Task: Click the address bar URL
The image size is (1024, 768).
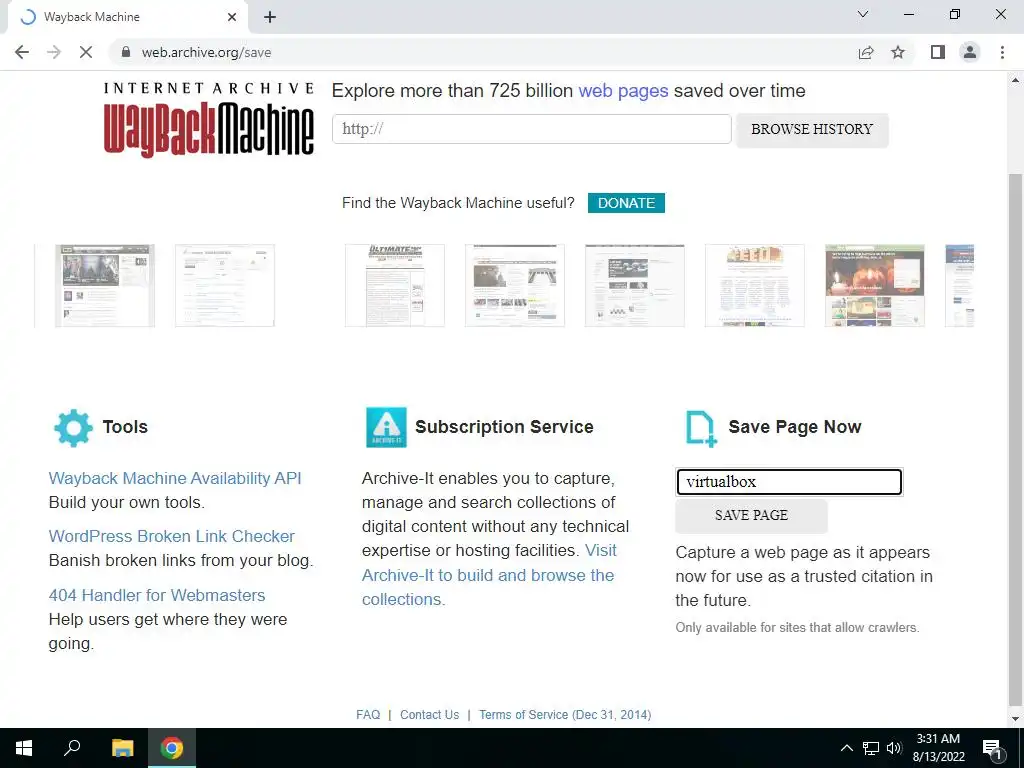Action: 206,52
